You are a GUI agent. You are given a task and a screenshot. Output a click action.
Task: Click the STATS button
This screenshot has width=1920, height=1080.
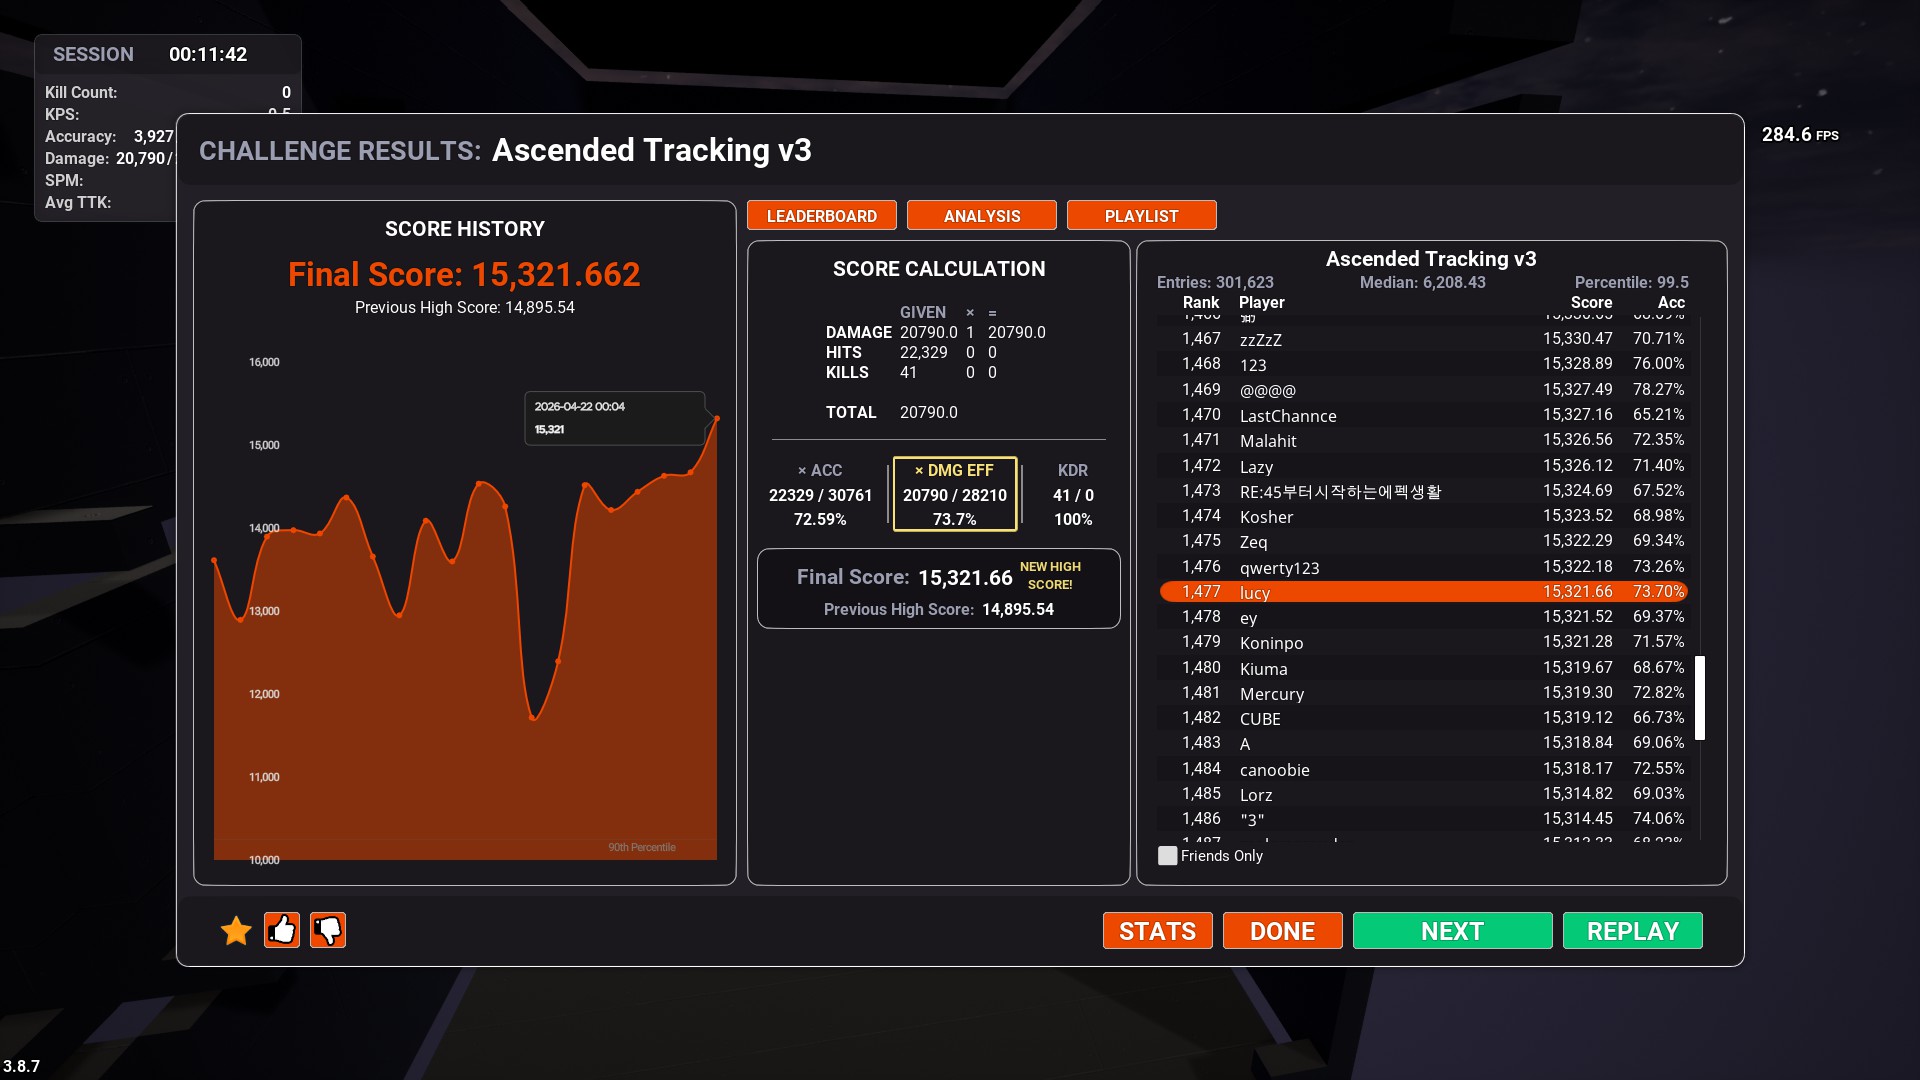point(1157,931)
